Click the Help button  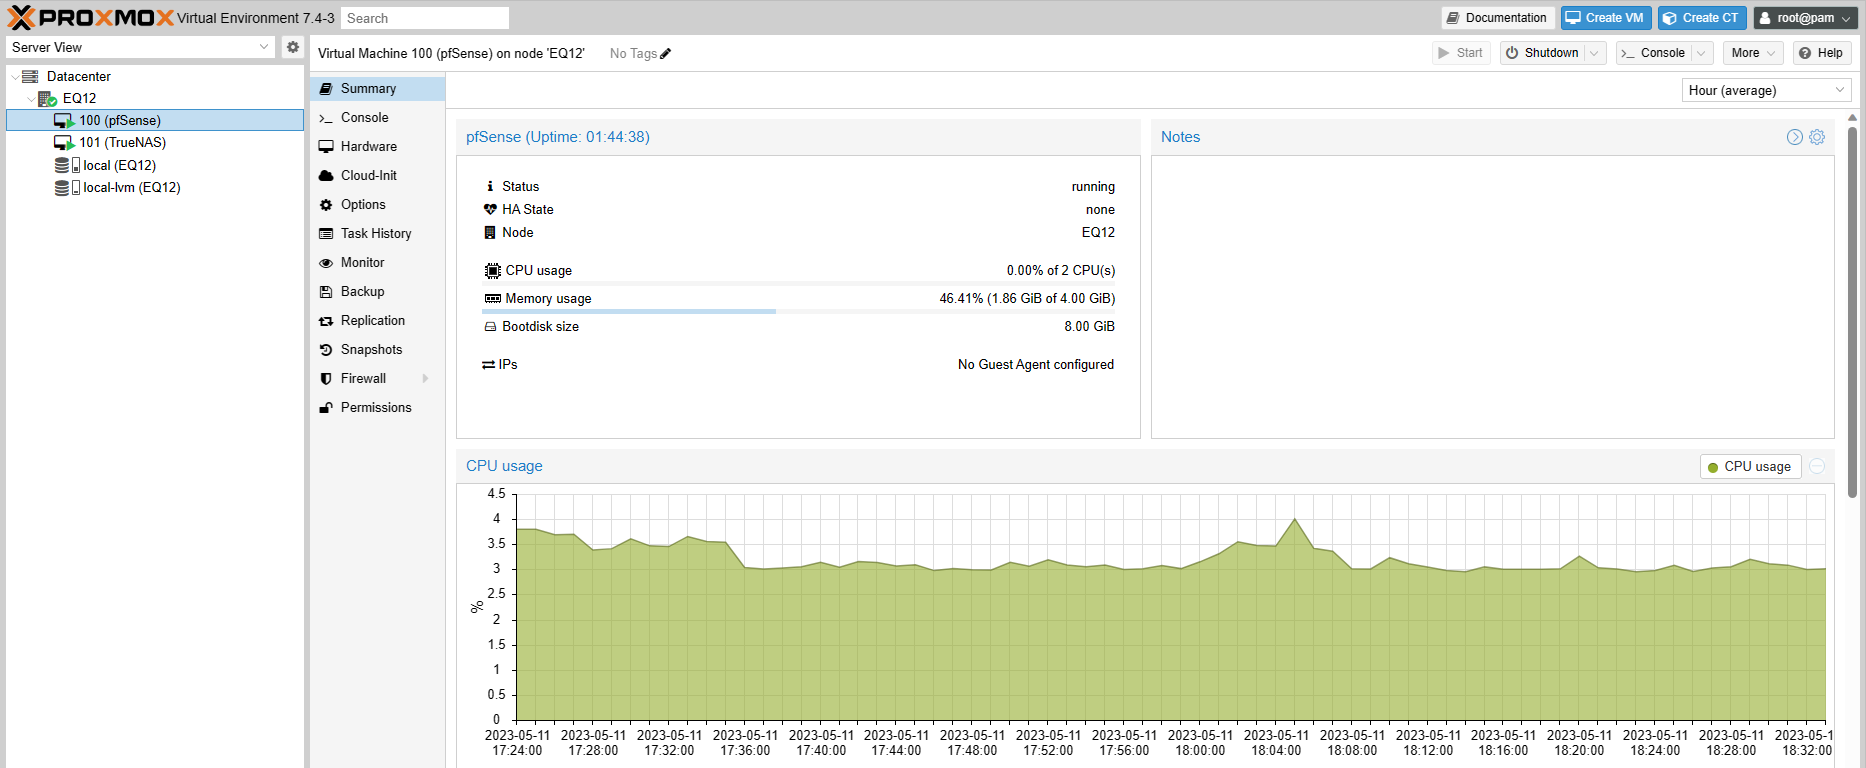coord(1821,53)
